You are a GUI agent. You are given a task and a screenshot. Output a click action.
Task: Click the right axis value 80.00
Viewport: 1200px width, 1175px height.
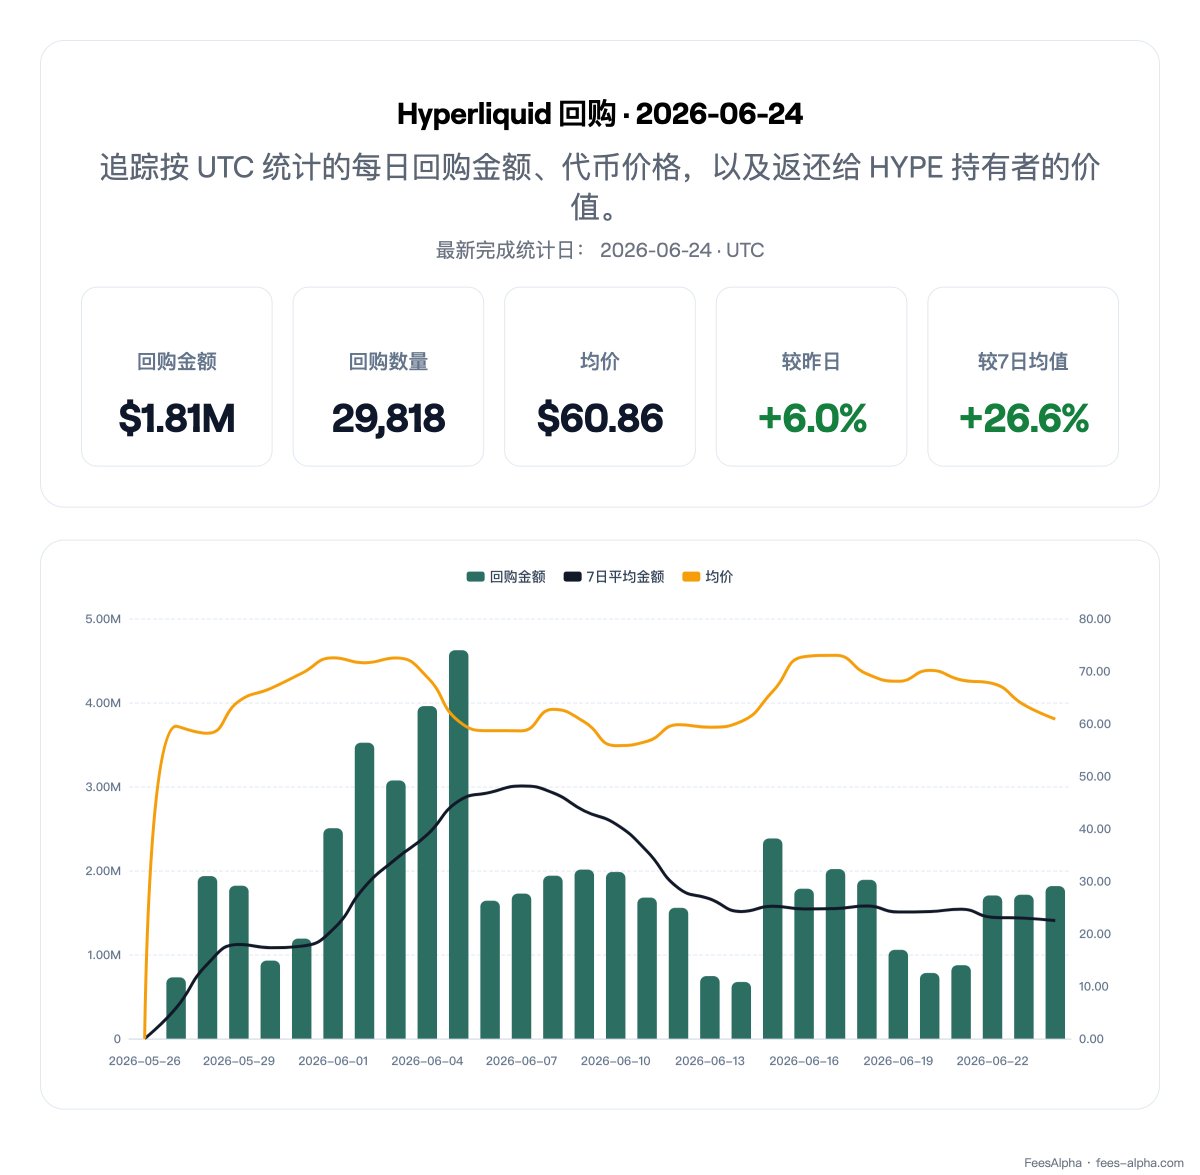[x=1095, y=619]
